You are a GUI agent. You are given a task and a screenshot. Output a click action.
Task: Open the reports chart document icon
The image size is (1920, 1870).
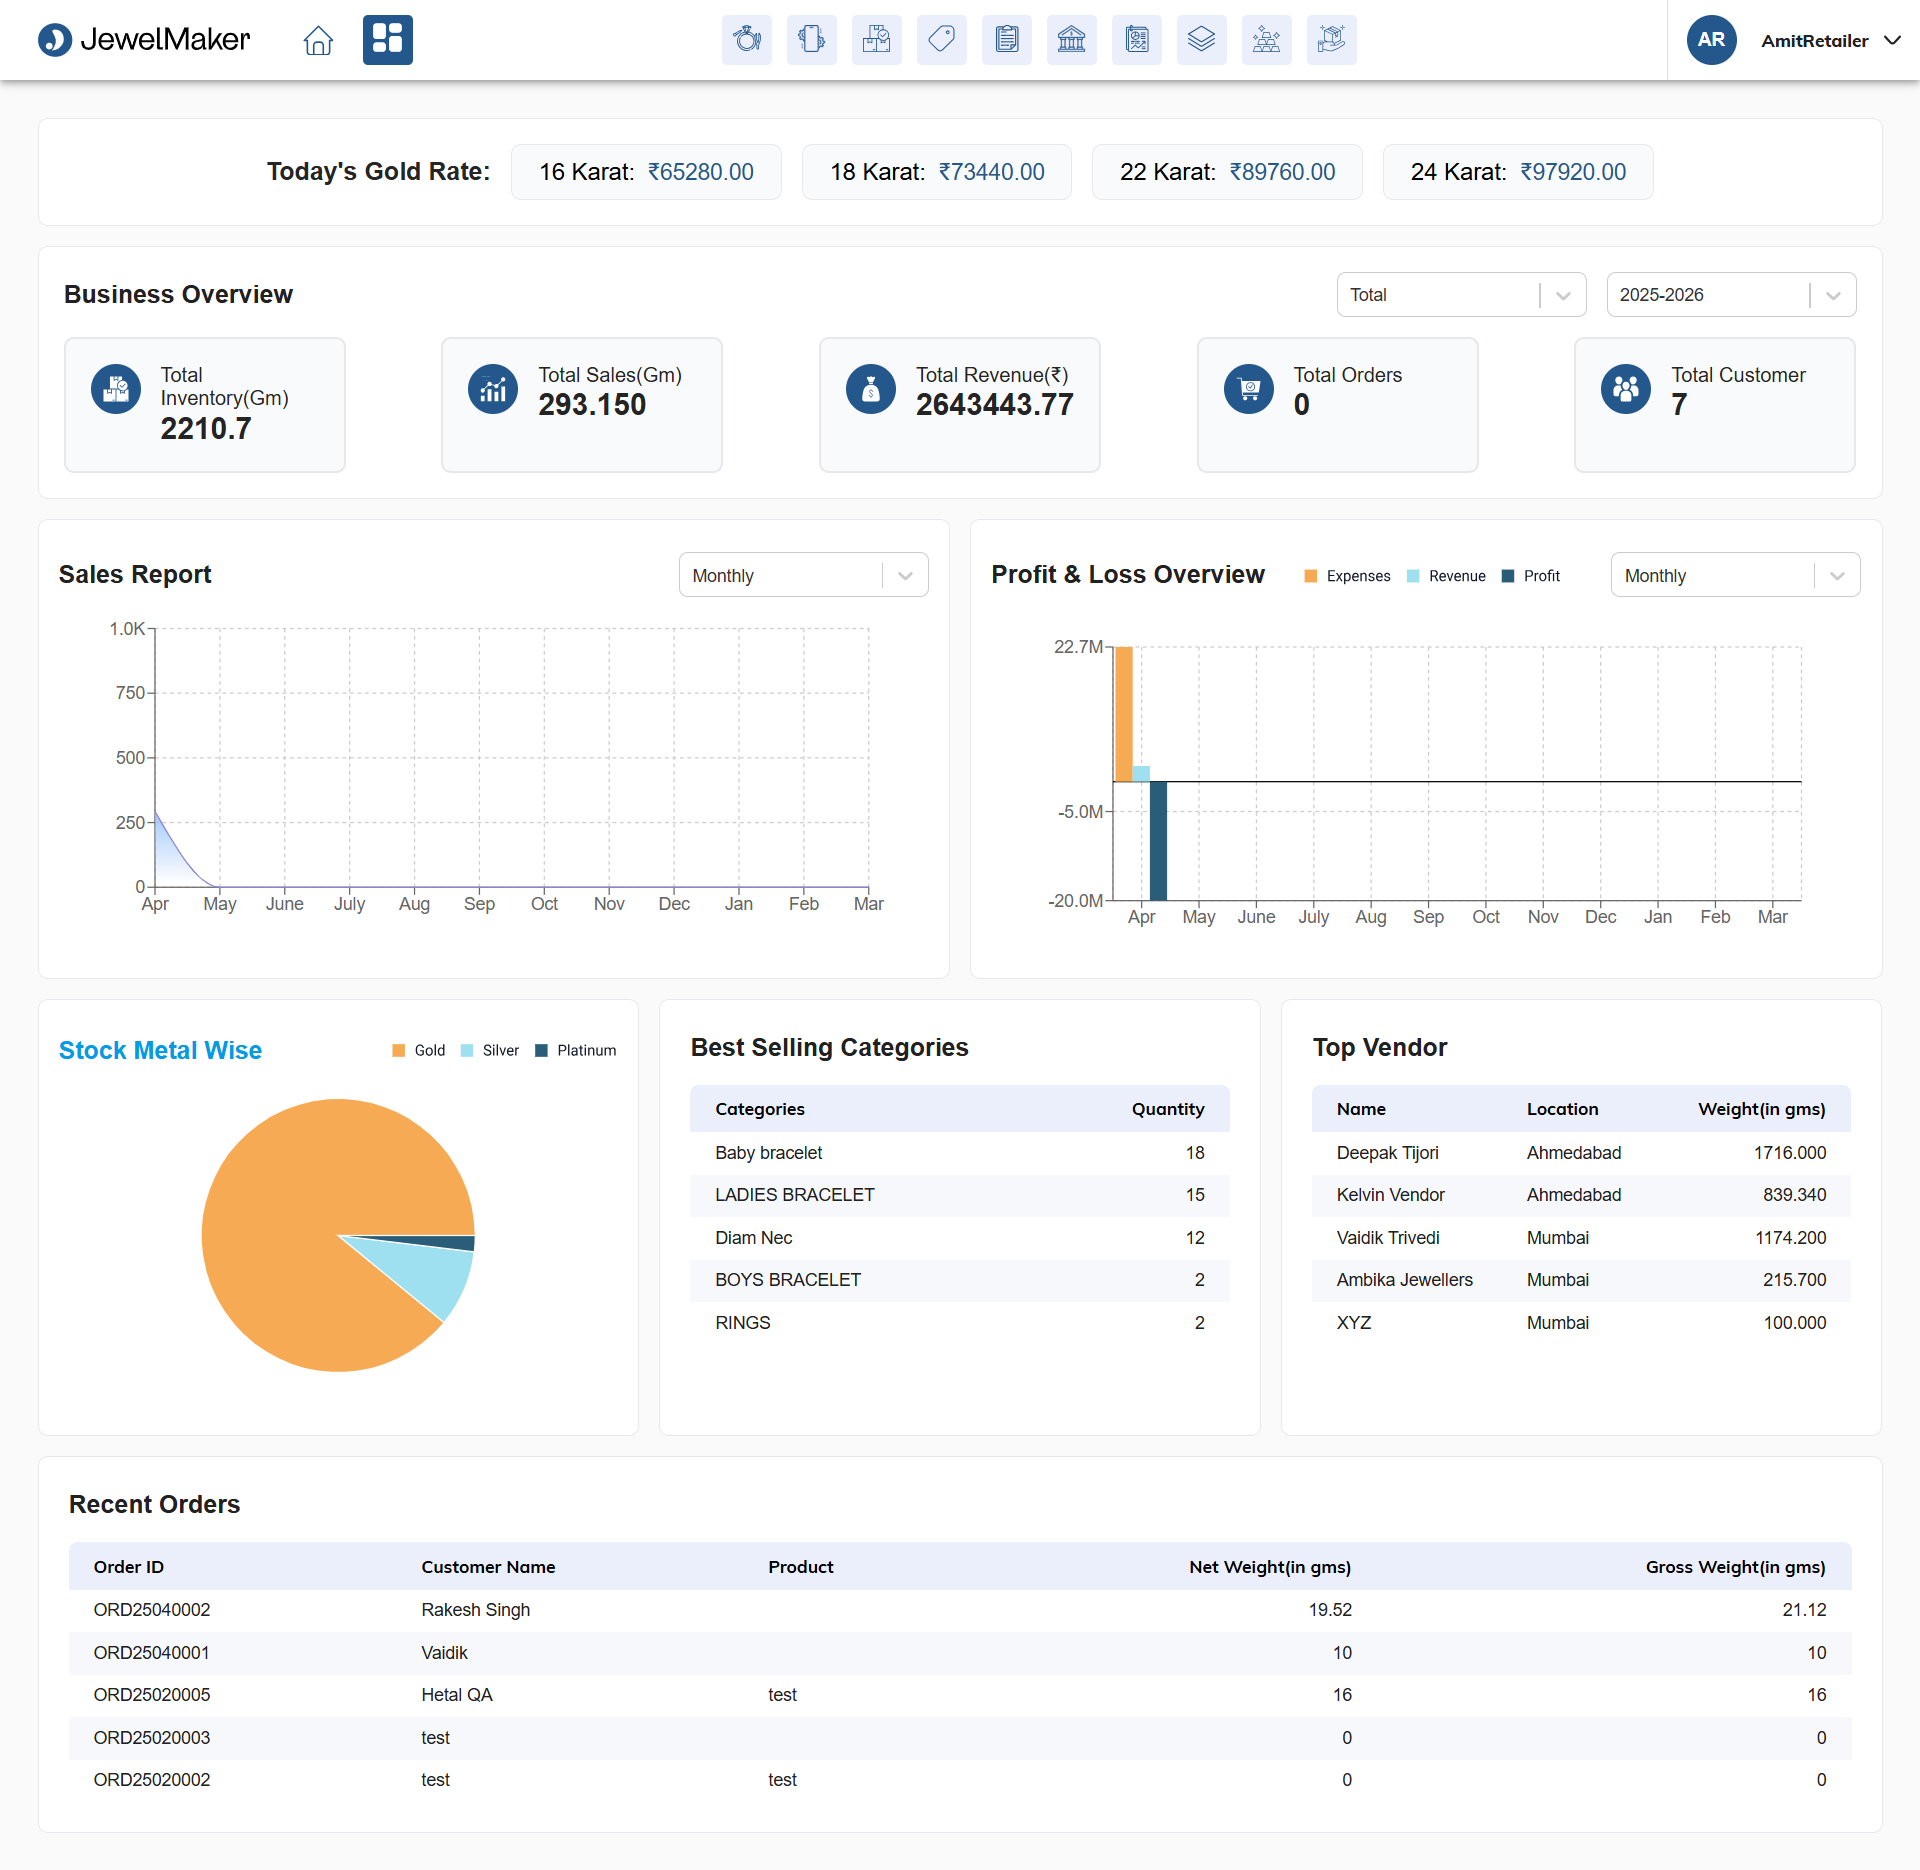pyautogui.click(x=1136, y=40)
